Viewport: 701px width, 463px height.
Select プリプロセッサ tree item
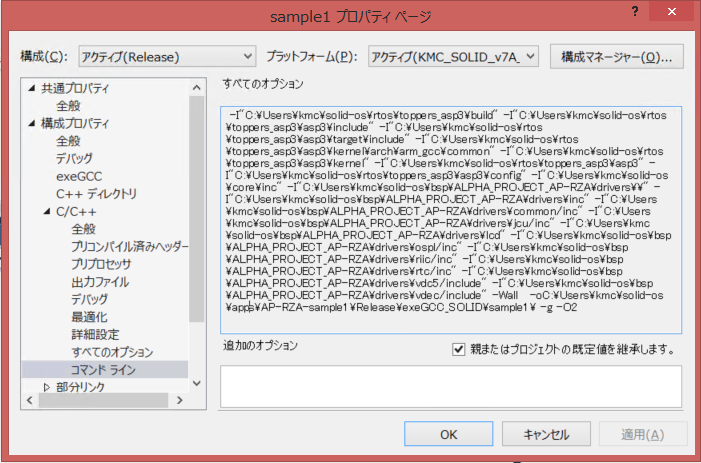(100, 264)
